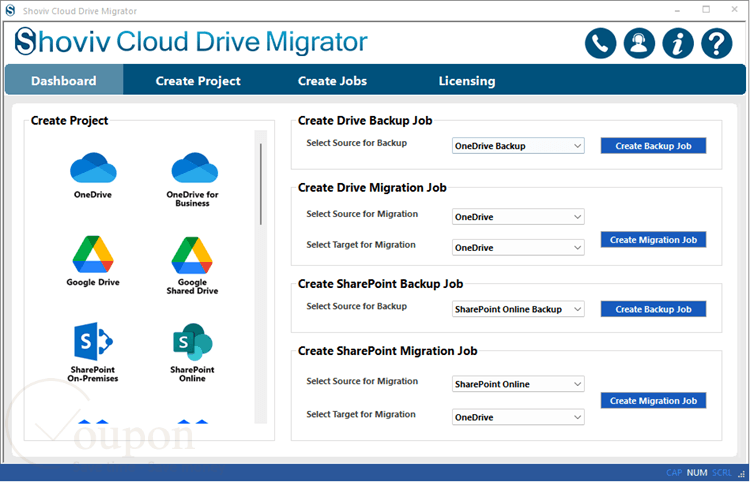Click the help question mark icon
Screen dimensions: 750x482
click(717, 43)
